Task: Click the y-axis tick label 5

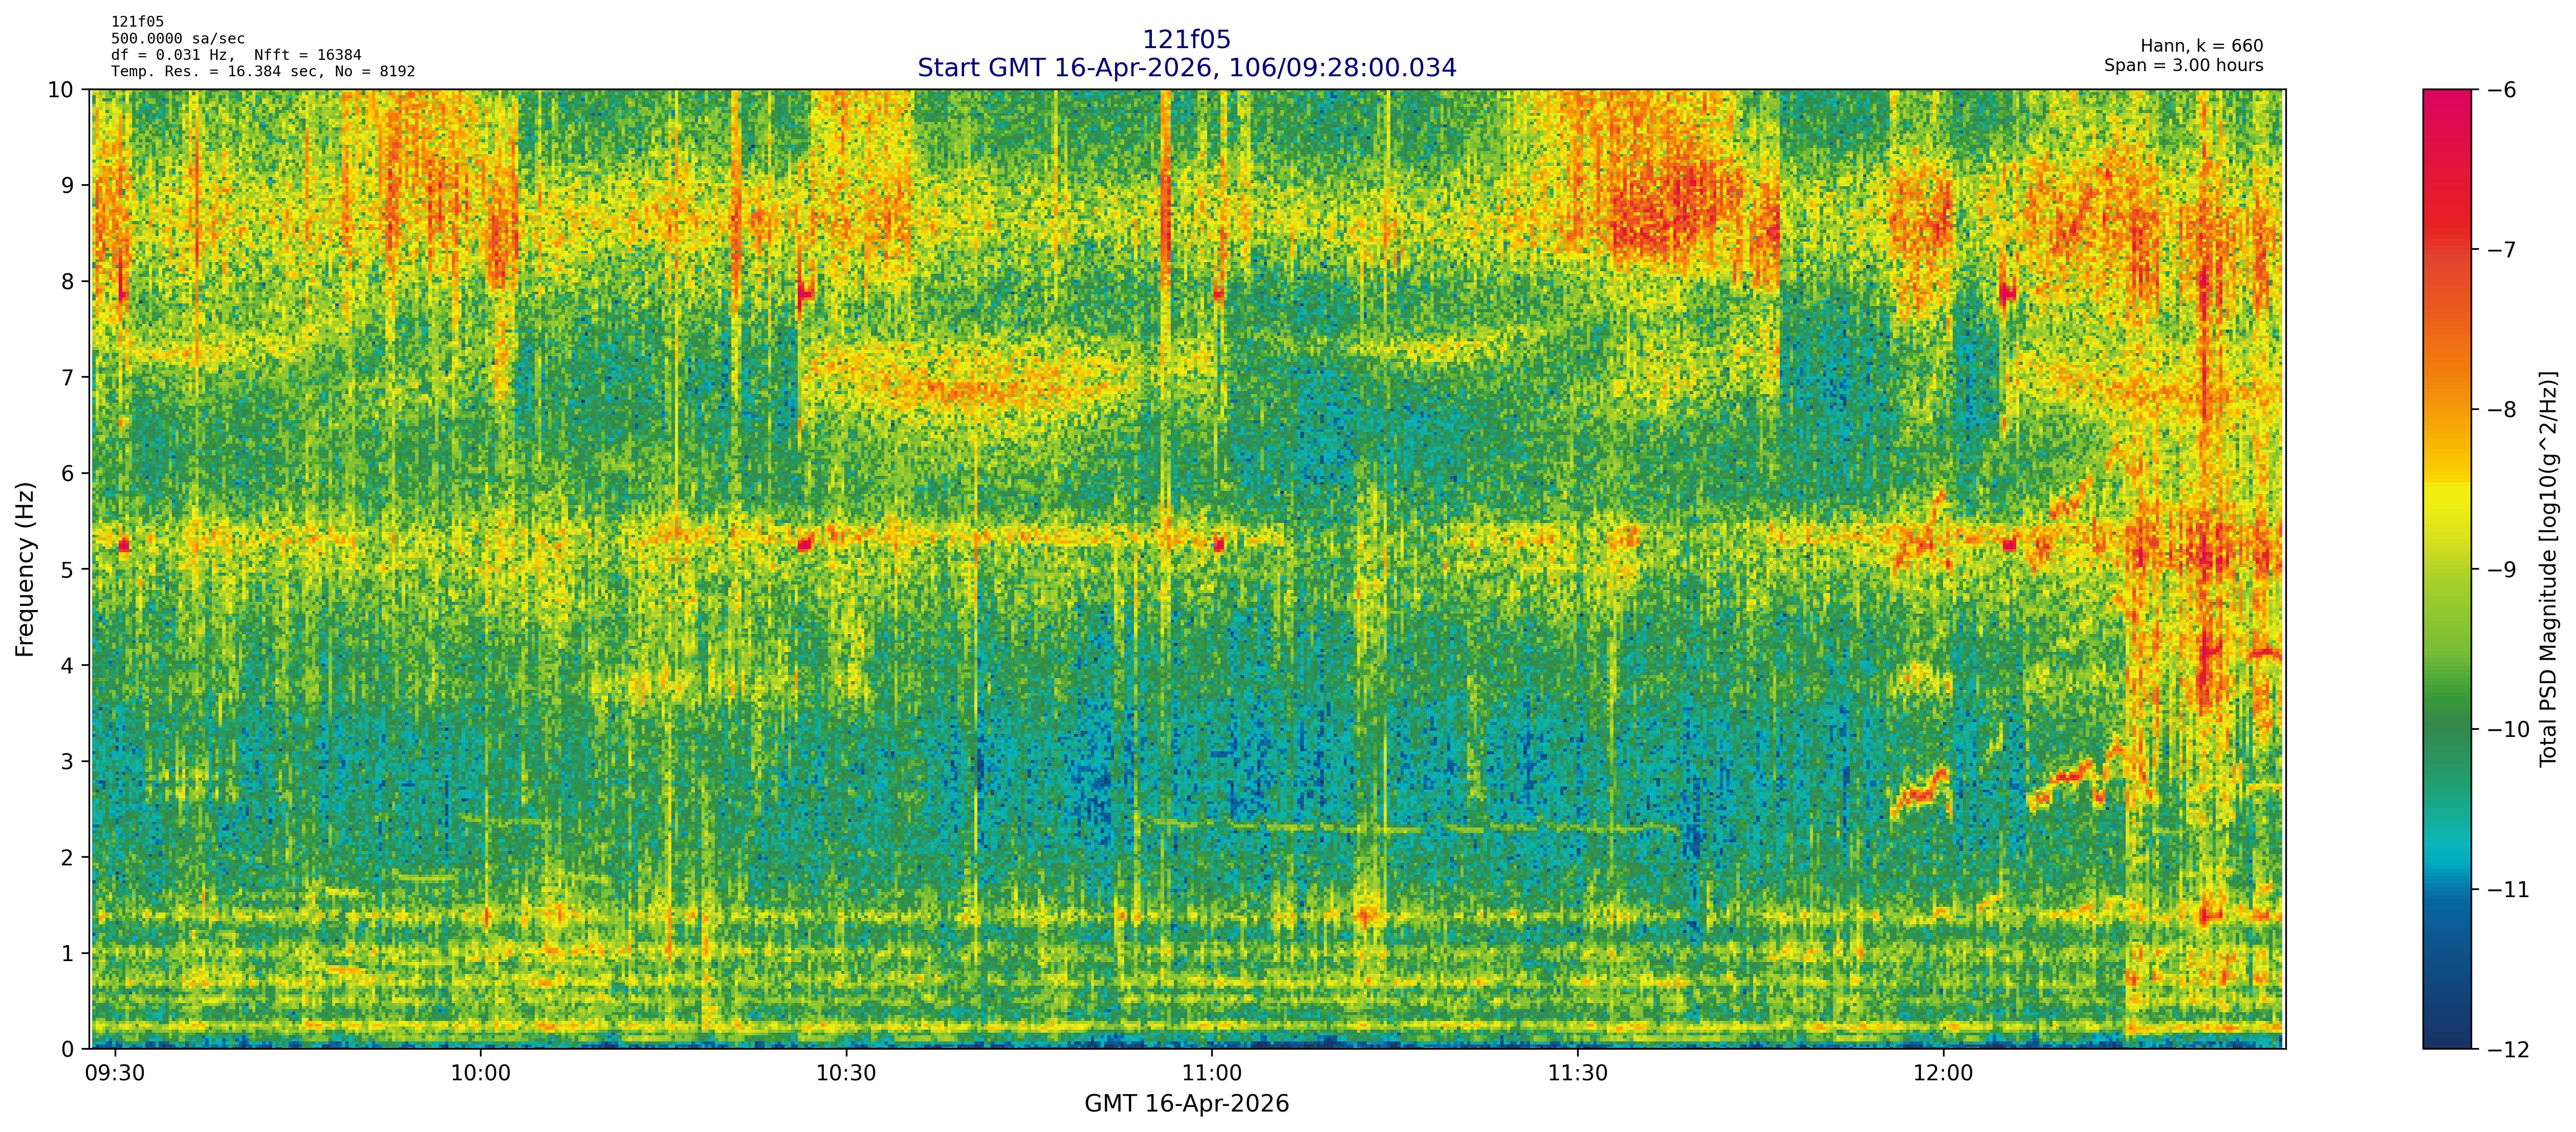Action: pos(67,569)
